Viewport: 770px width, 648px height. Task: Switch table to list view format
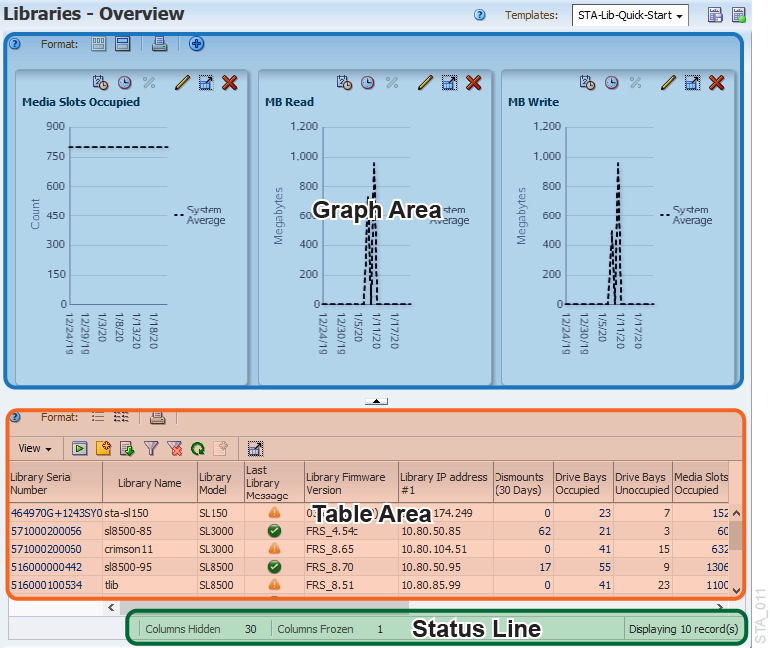(98, 417)
